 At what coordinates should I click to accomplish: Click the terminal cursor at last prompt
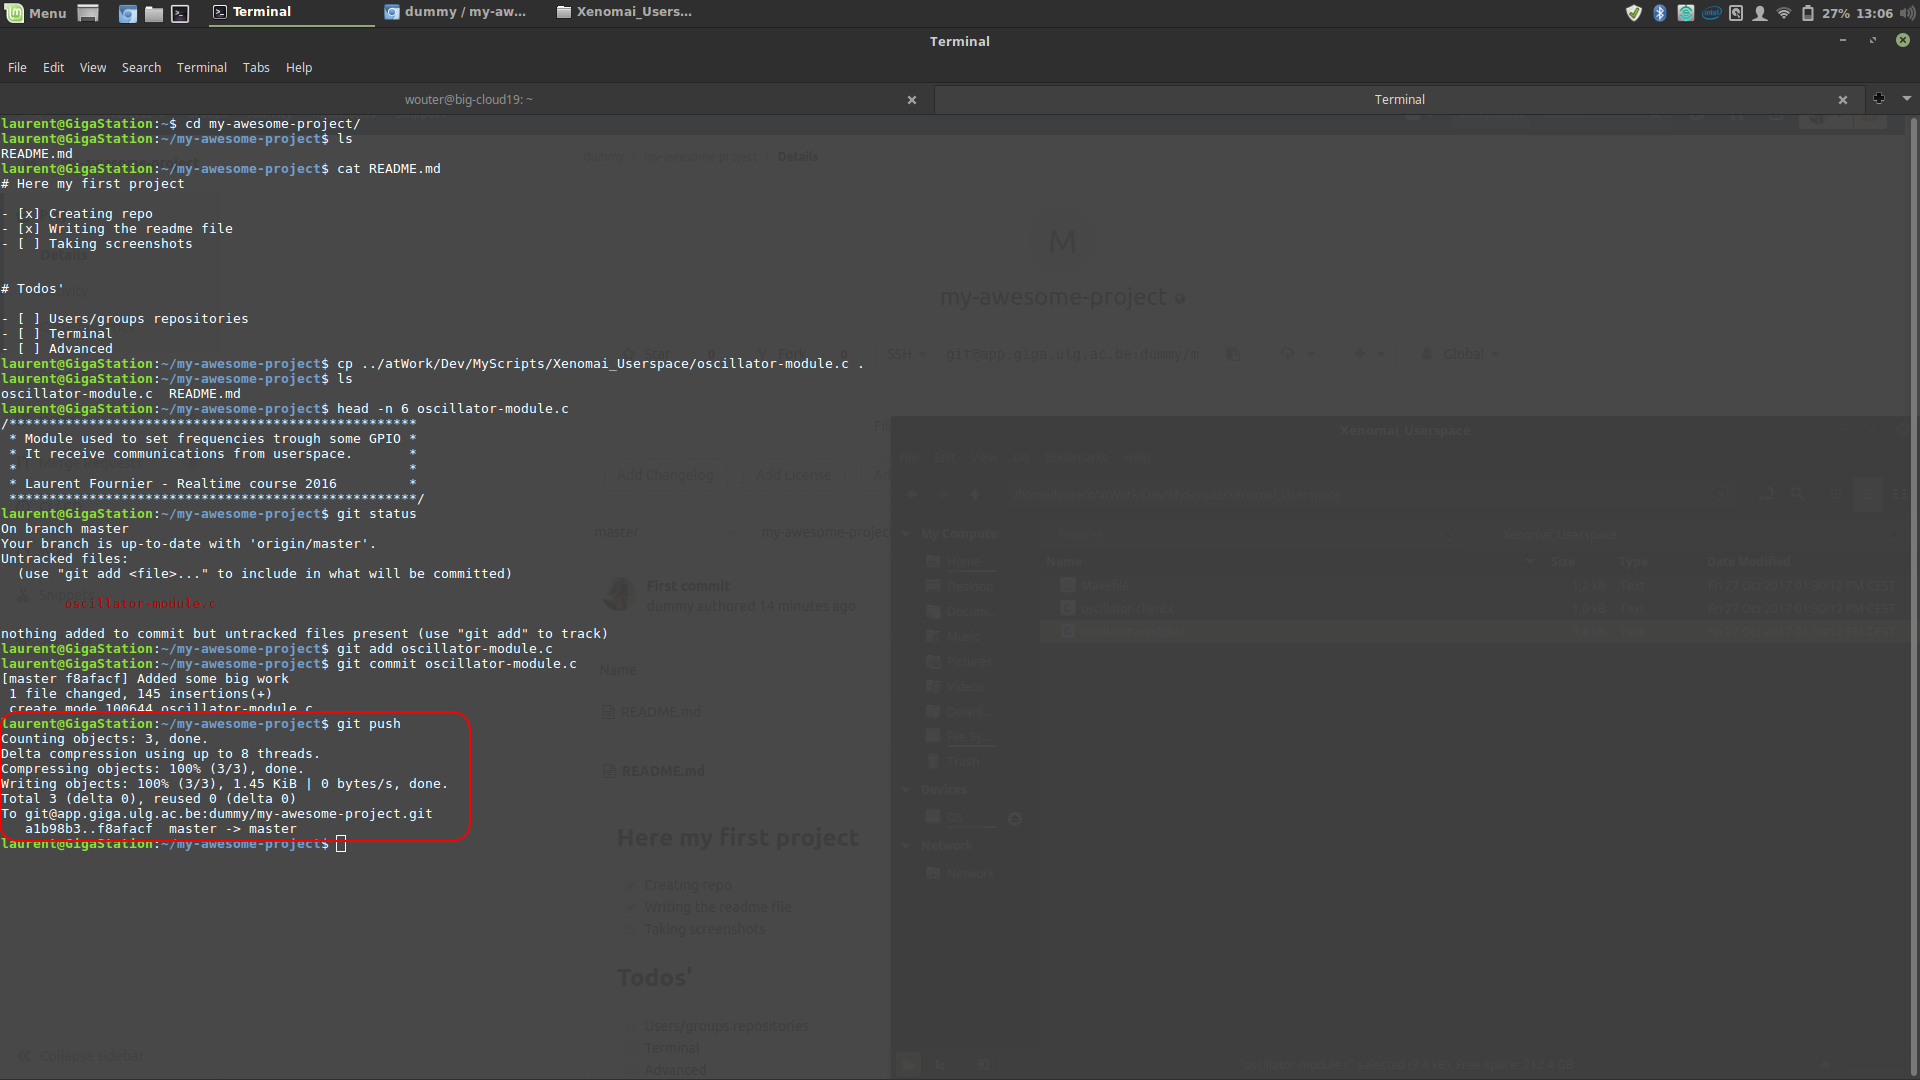[x=341, y=844]
